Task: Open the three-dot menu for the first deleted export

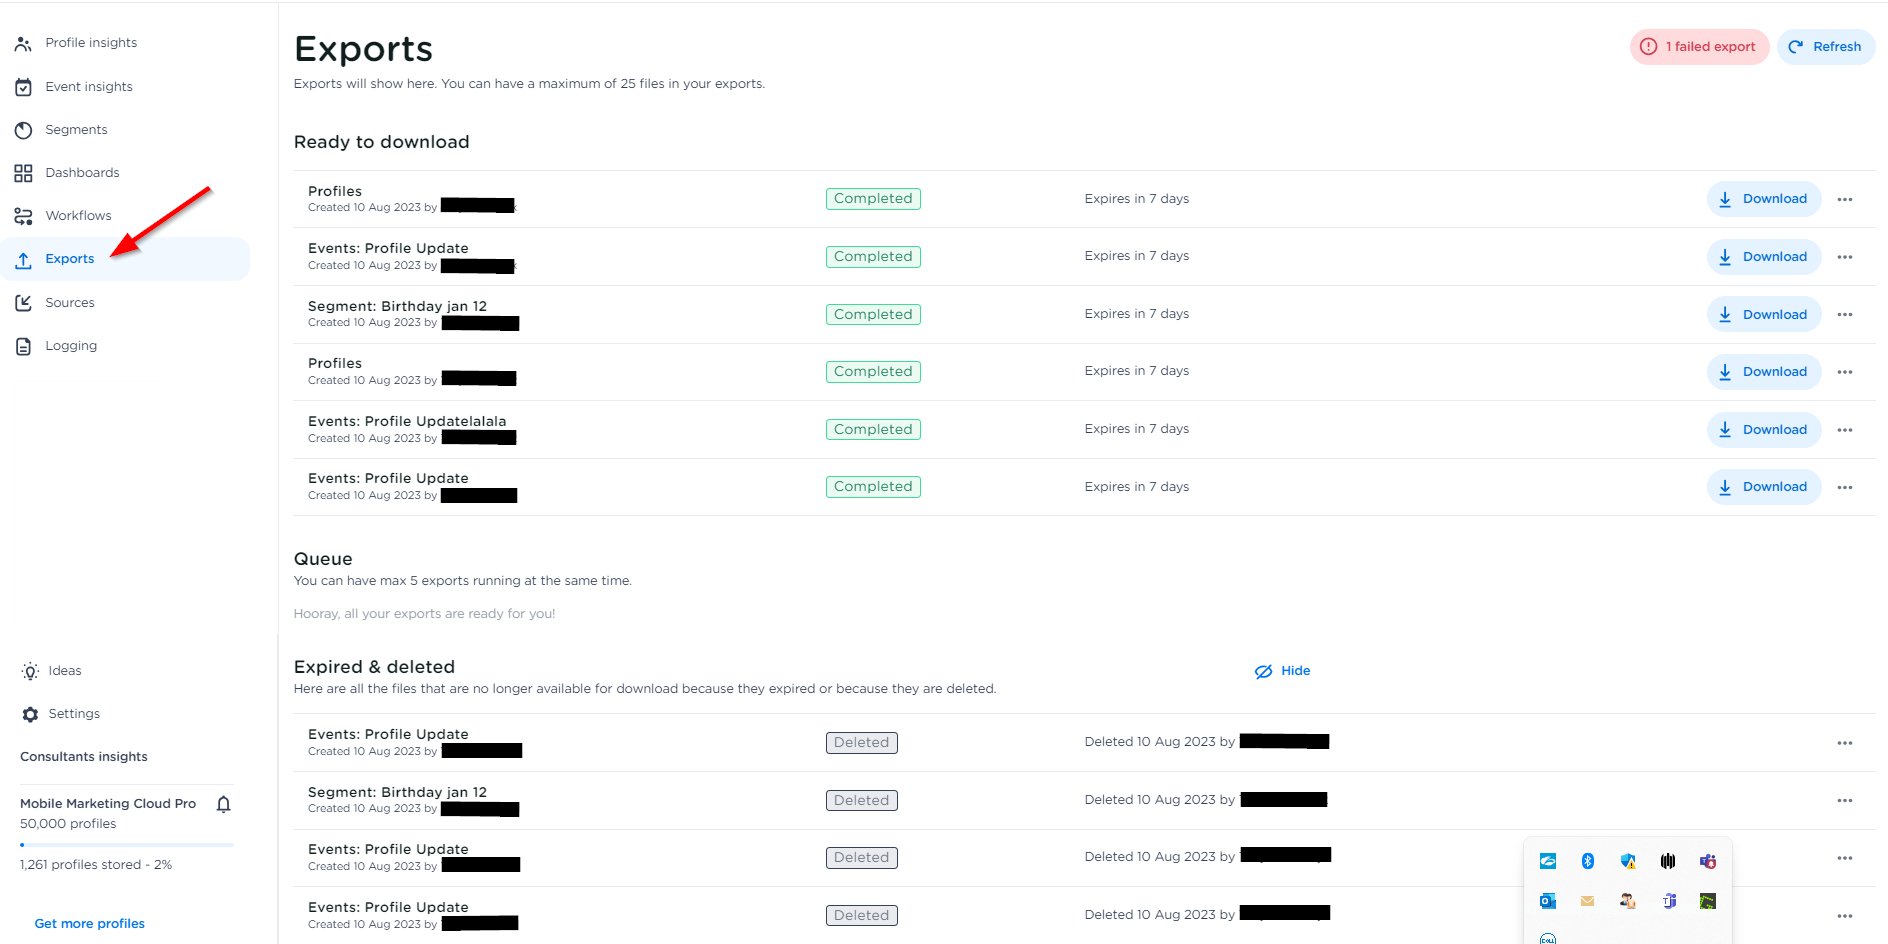Action: click(1845, 743)
